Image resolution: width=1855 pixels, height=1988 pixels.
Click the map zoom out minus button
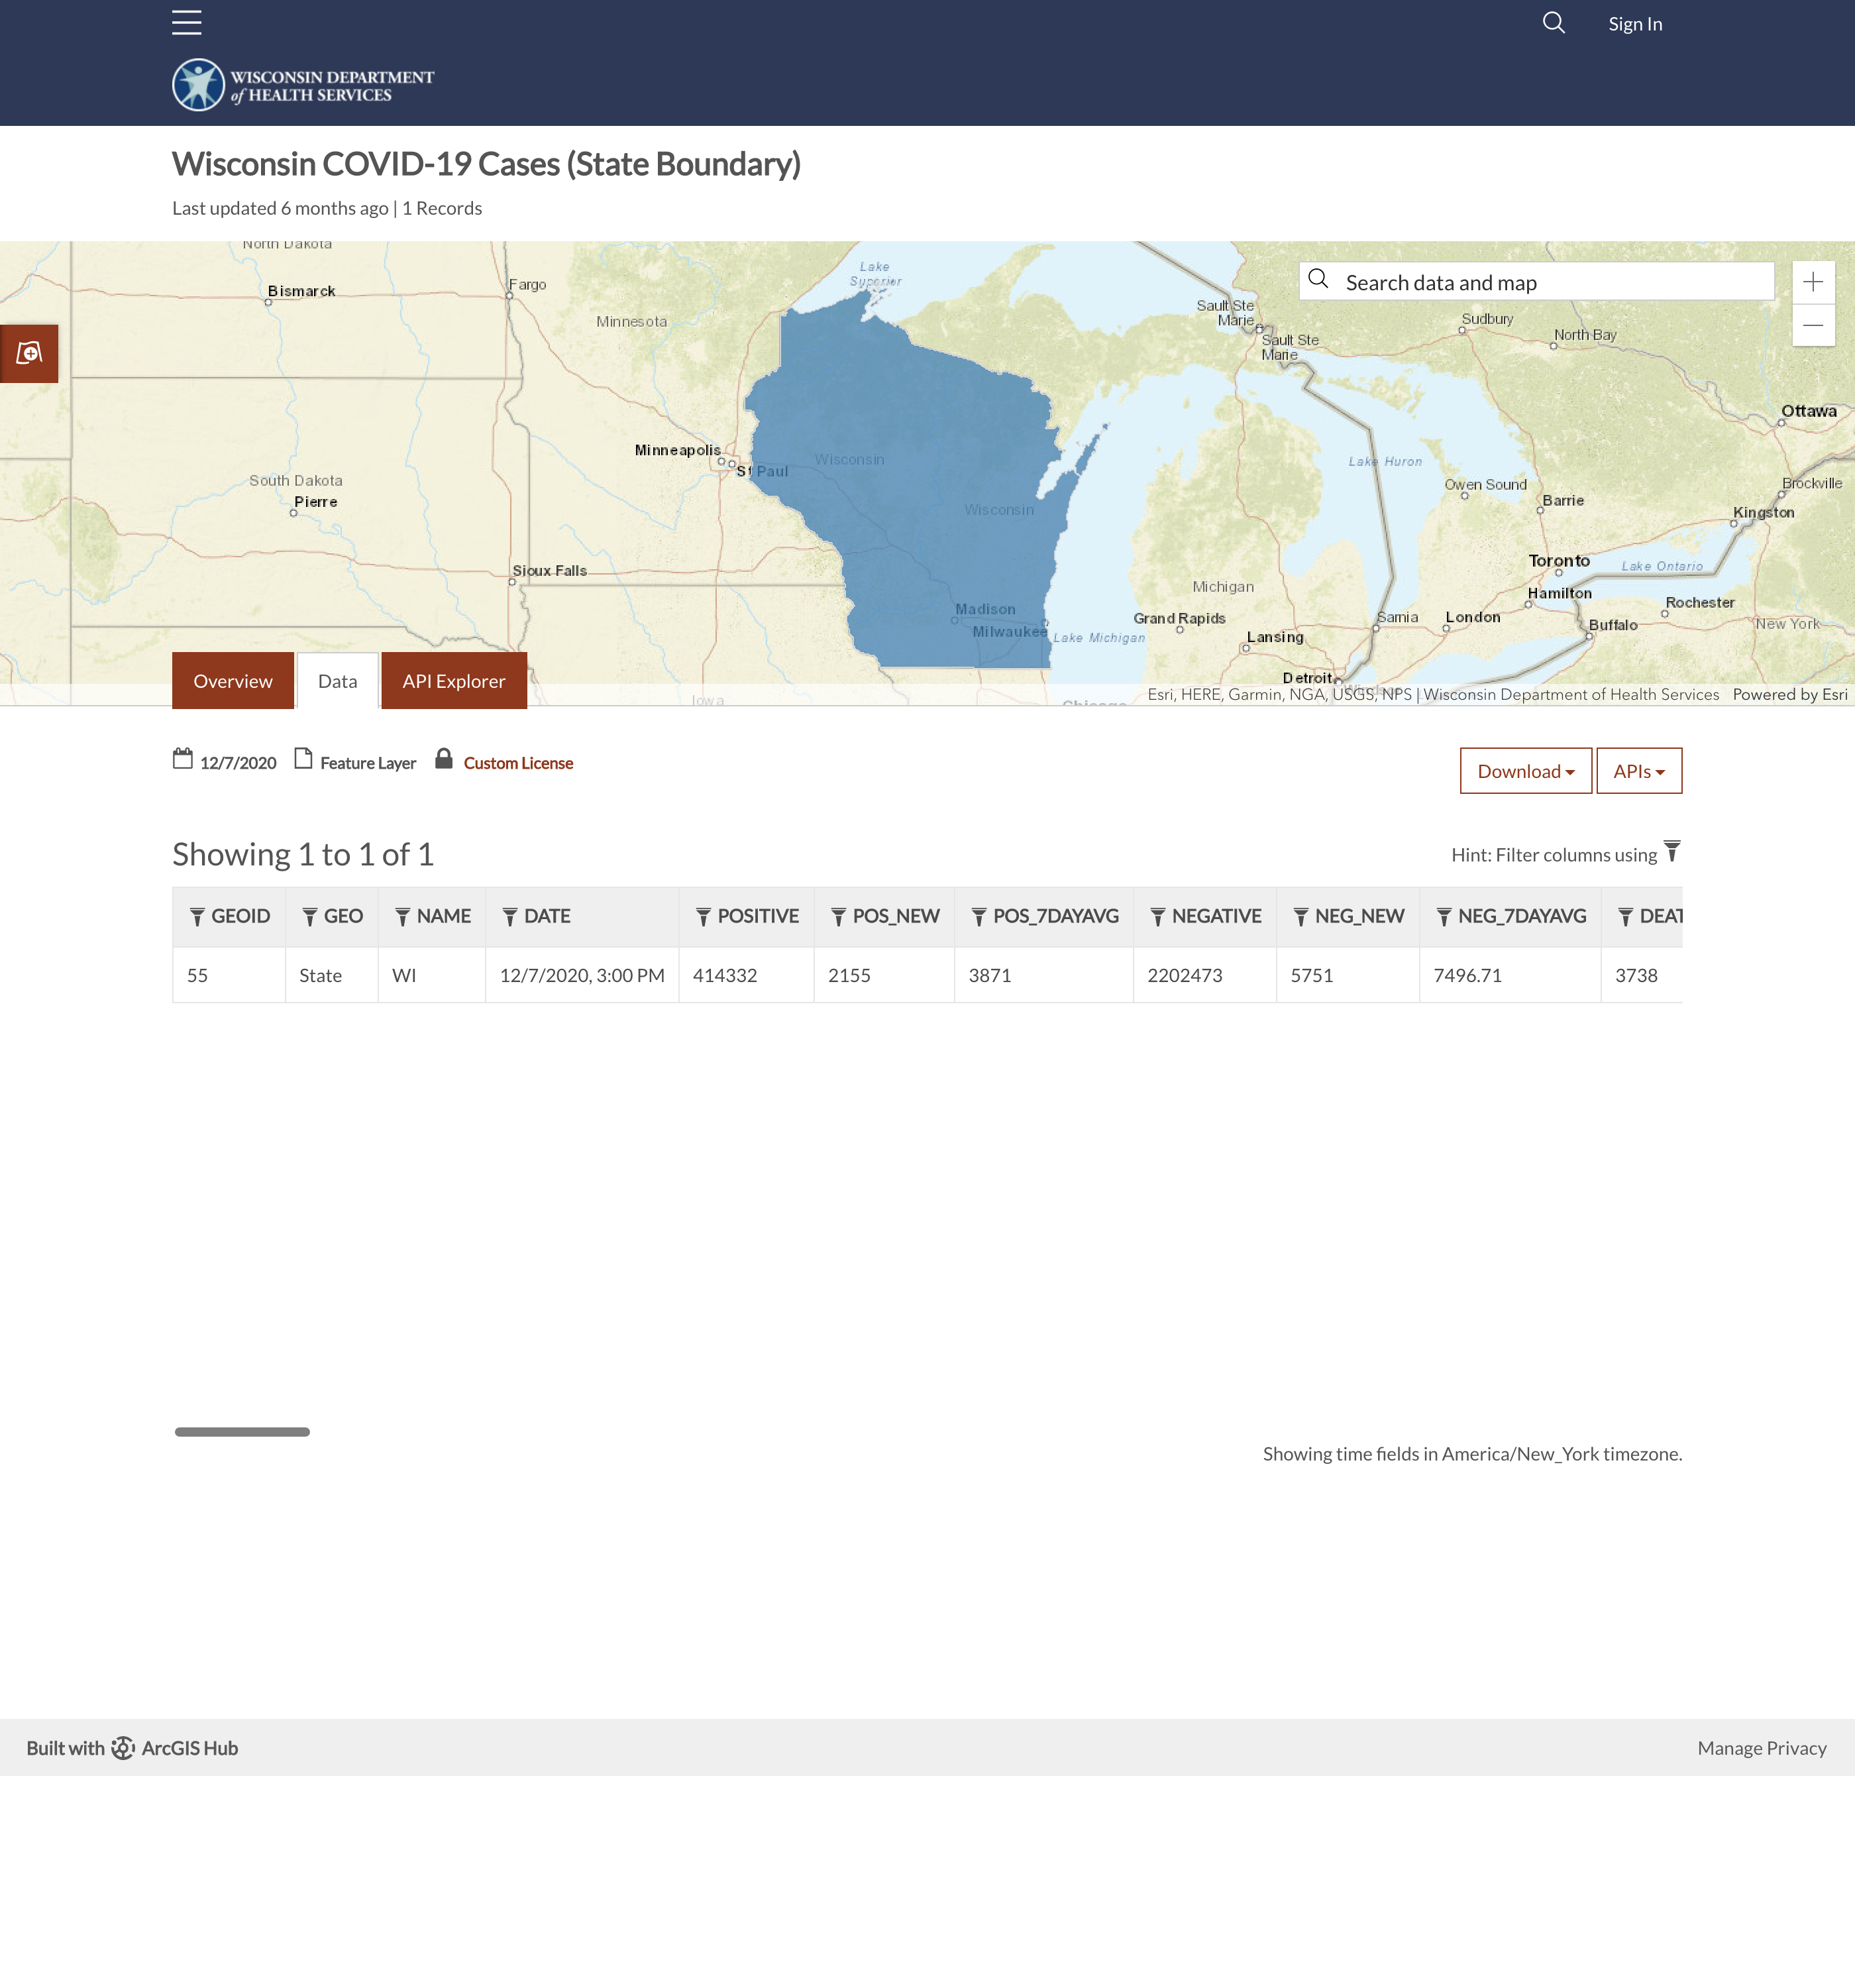pyautogui.click(x=1813, y=325)
